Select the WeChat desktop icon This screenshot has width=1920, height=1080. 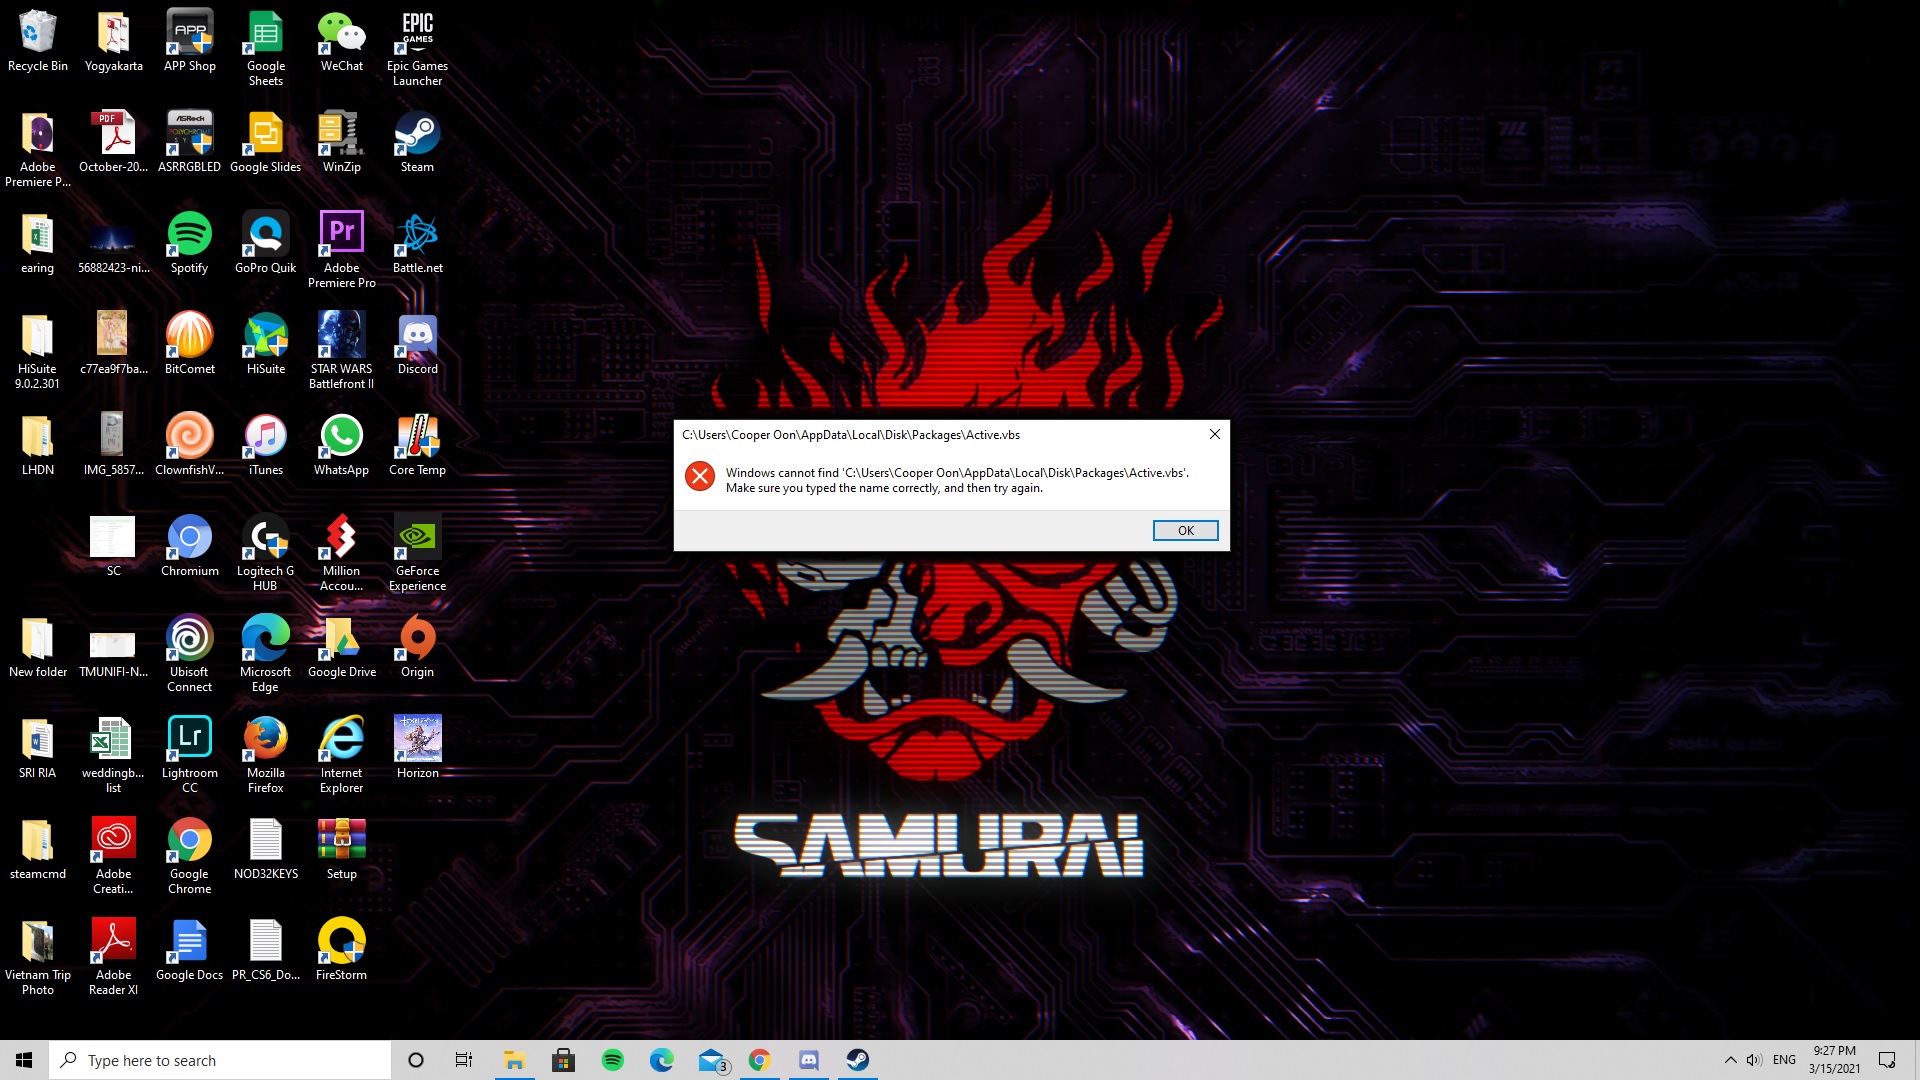(x=341, y=42)
